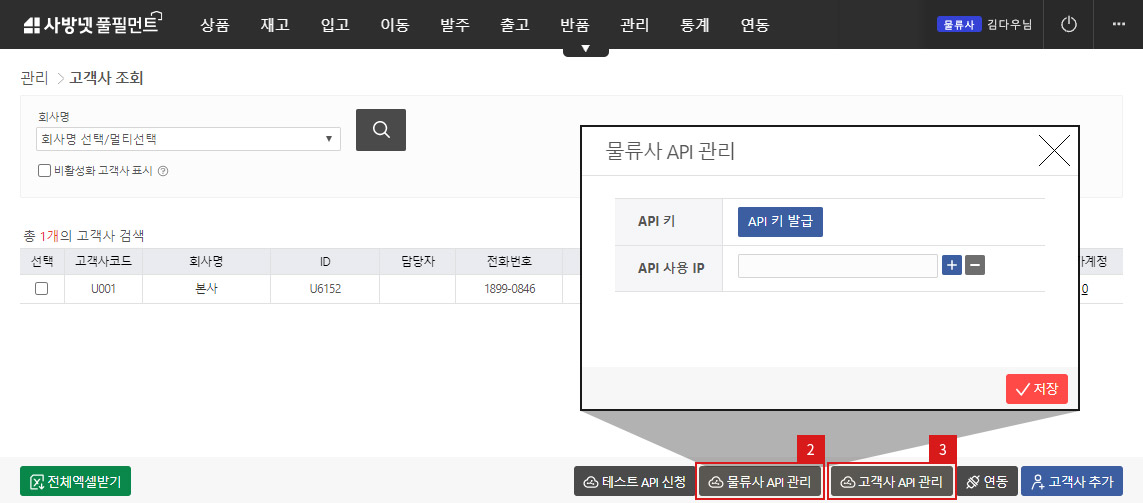
Task: Click 전체엑셀받기 download button
Action: coord(75,481)
